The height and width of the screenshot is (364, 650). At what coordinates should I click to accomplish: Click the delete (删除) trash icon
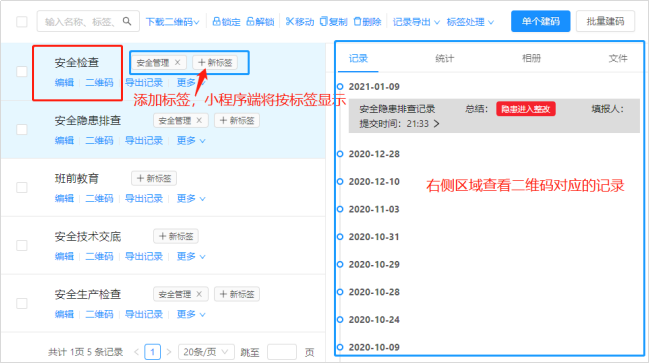coord(357,21)
